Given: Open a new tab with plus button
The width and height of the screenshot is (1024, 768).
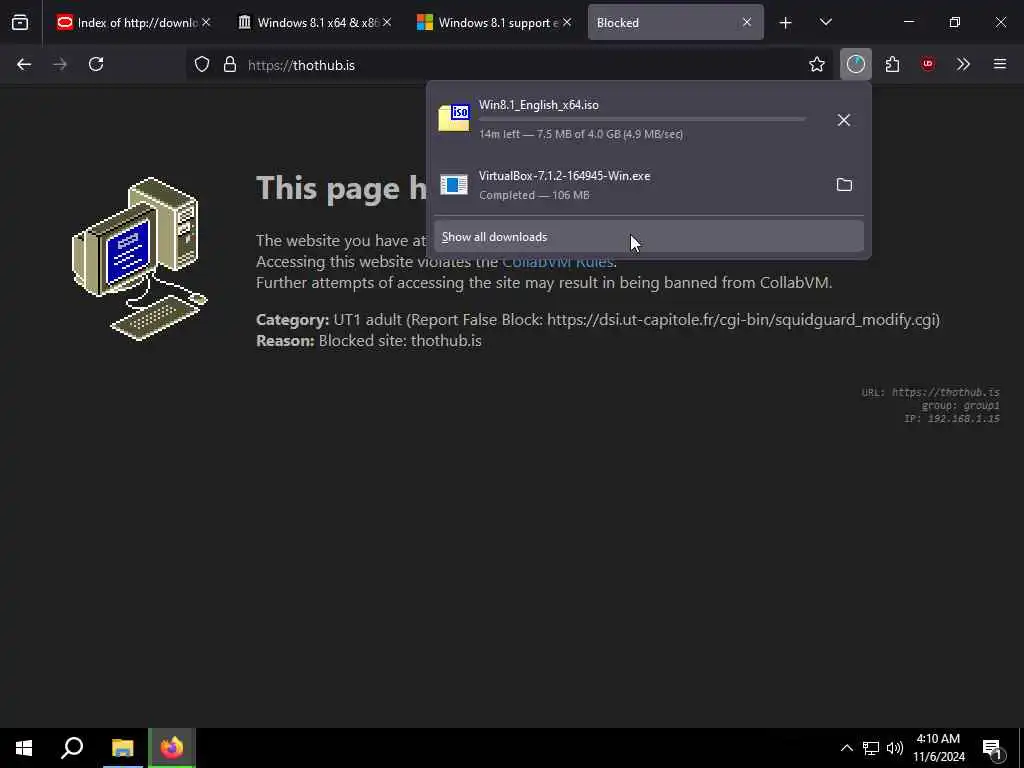Looking at the screenshot, I should pos(785,23).
